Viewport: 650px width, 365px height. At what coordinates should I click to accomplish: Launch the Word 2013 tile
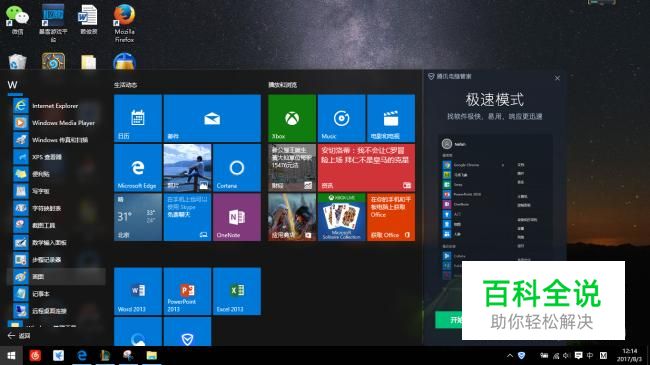click(x=138, y=291)
